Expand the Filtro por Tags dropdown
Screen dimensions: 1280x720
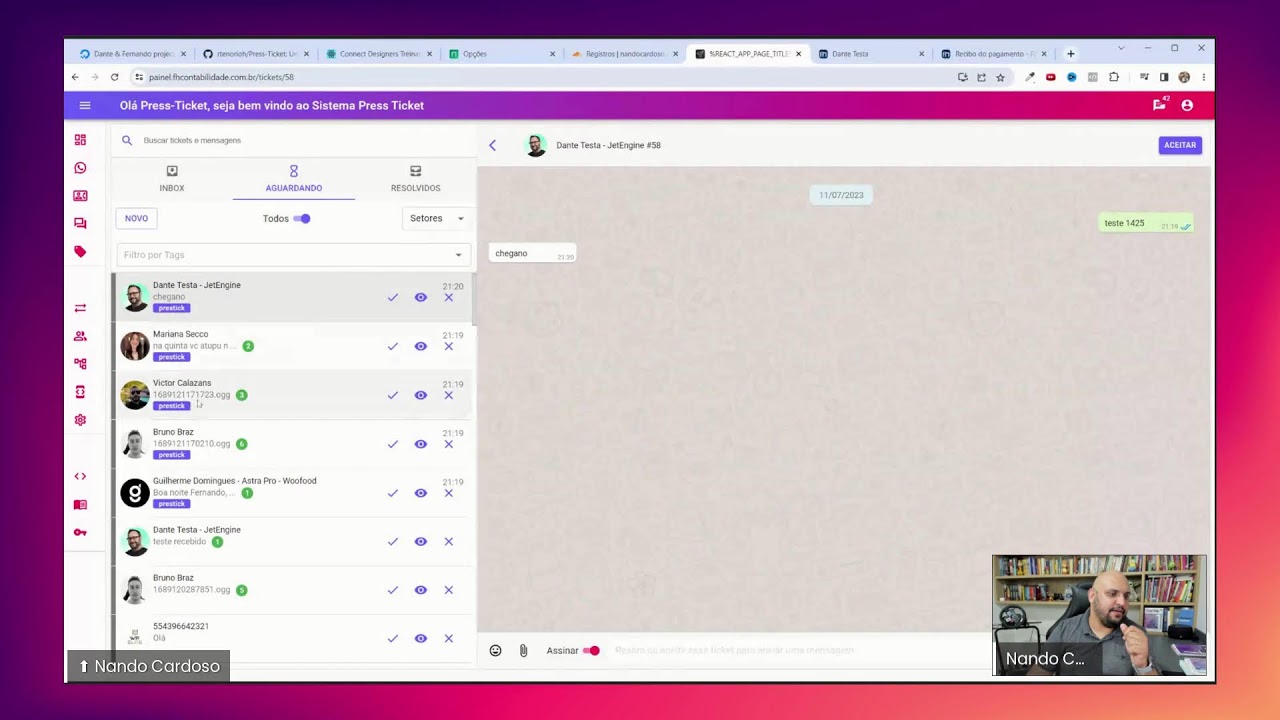pos(458,255)
